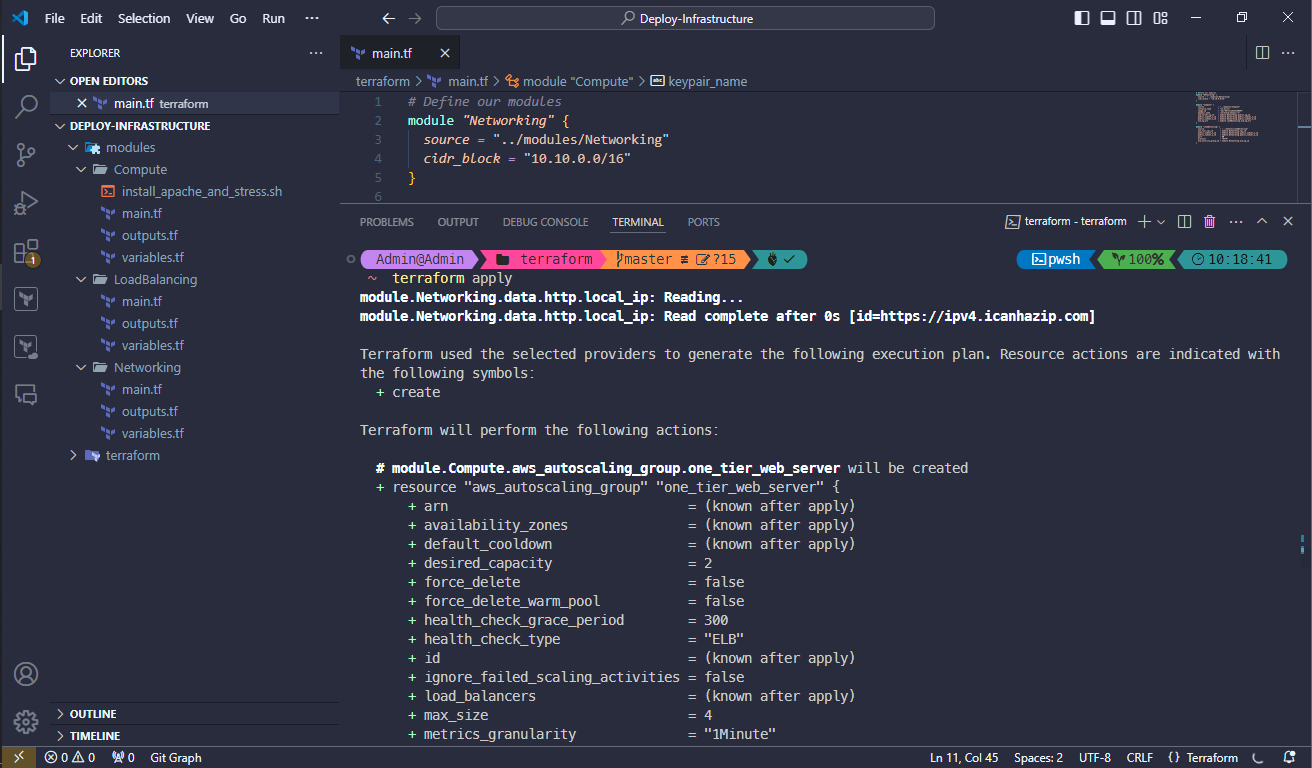Open the Edit menu
This screenshot has width=1312, height=768.
(x=91, y=18)
